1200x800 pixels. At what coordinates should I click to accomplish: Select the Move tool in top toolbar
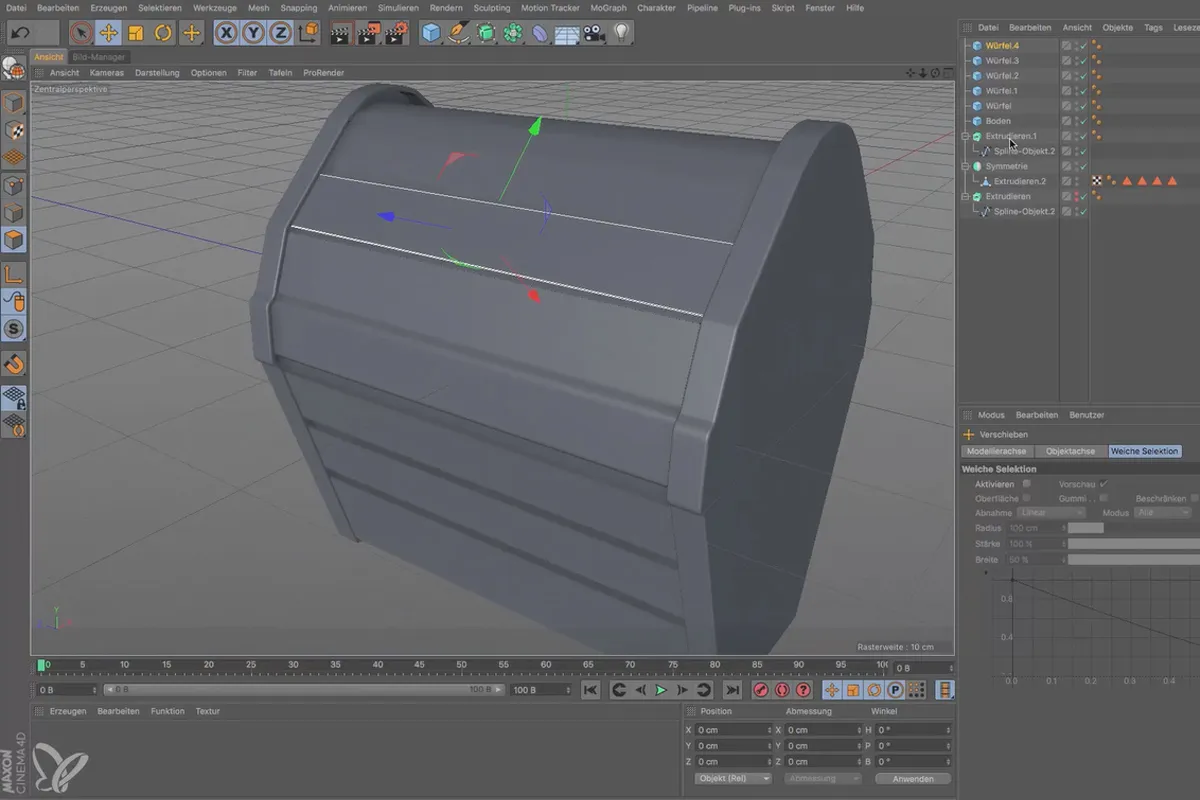[108, 33]
